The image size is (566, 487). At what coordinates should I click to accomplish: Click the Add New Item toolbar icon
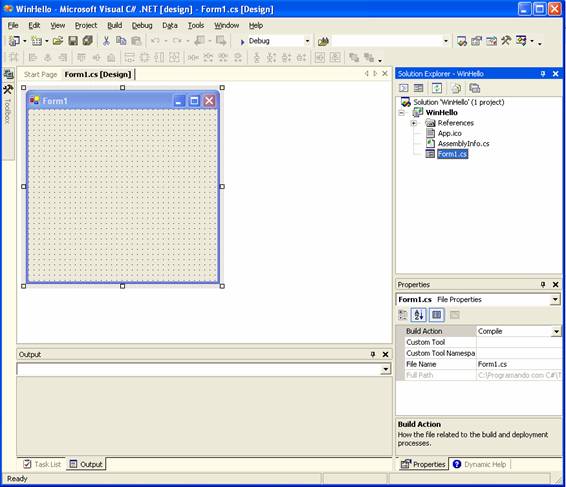click(x=37, y=41)
